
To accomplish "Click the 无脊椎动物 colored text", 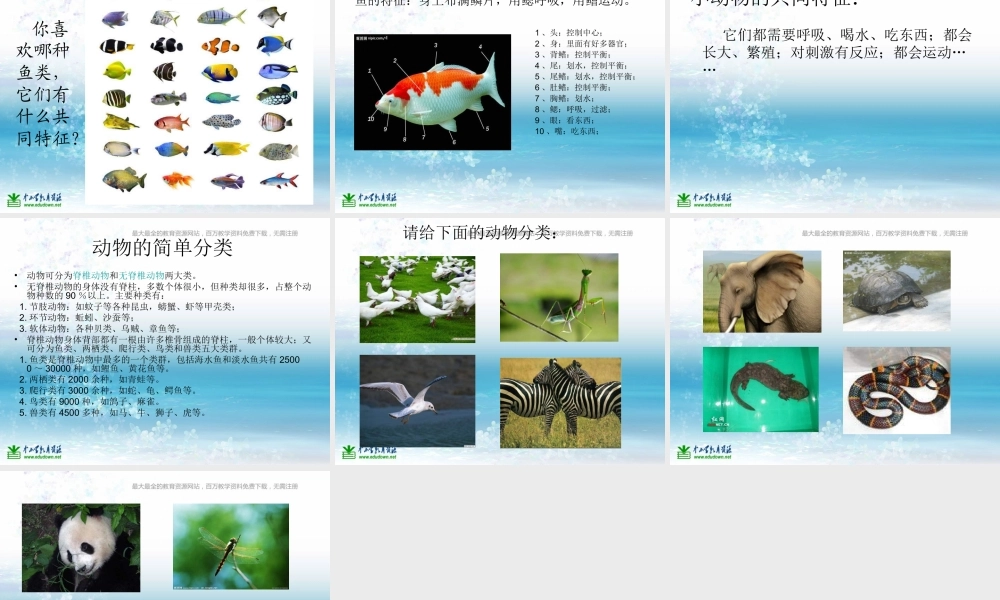I will [140, 273].
